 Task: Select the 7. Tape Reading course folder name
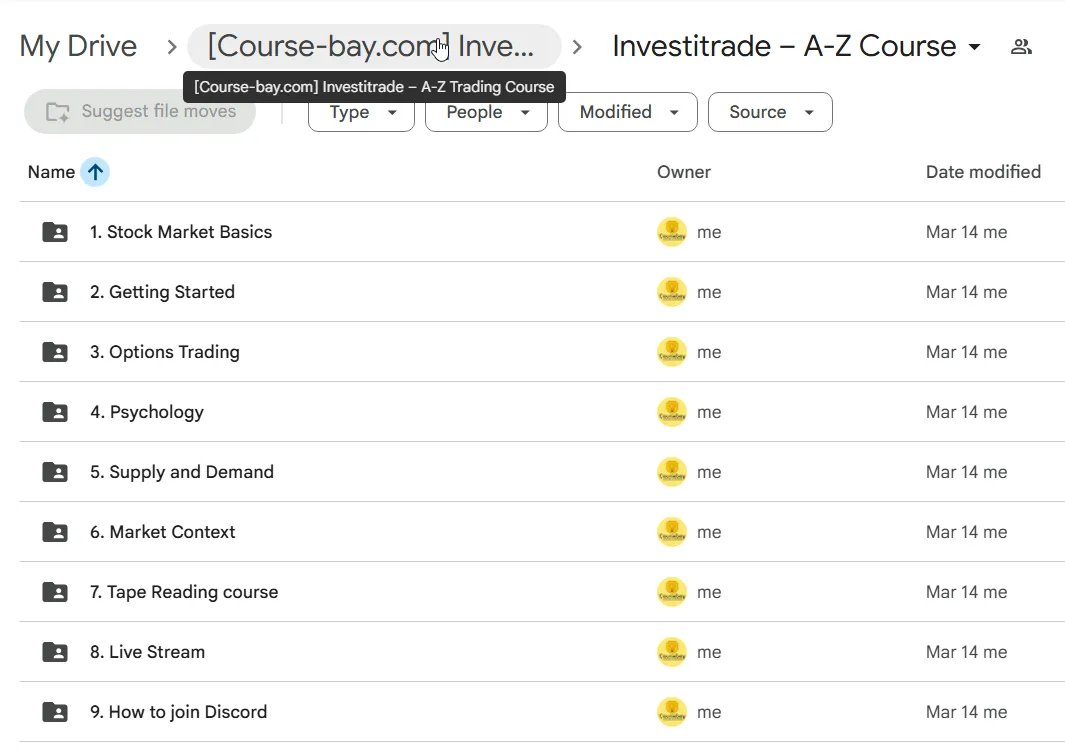184,592
